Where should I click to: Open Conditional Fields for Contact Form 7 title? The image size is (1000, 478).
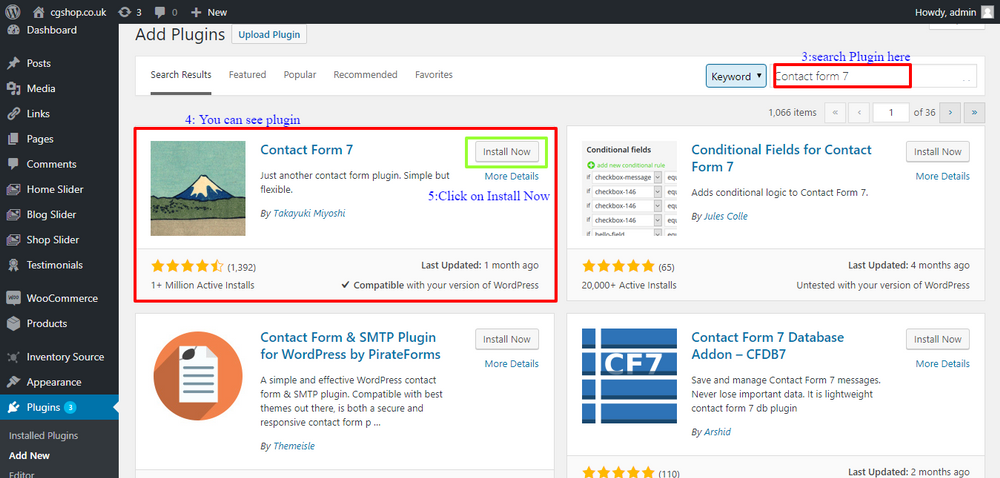781,158
